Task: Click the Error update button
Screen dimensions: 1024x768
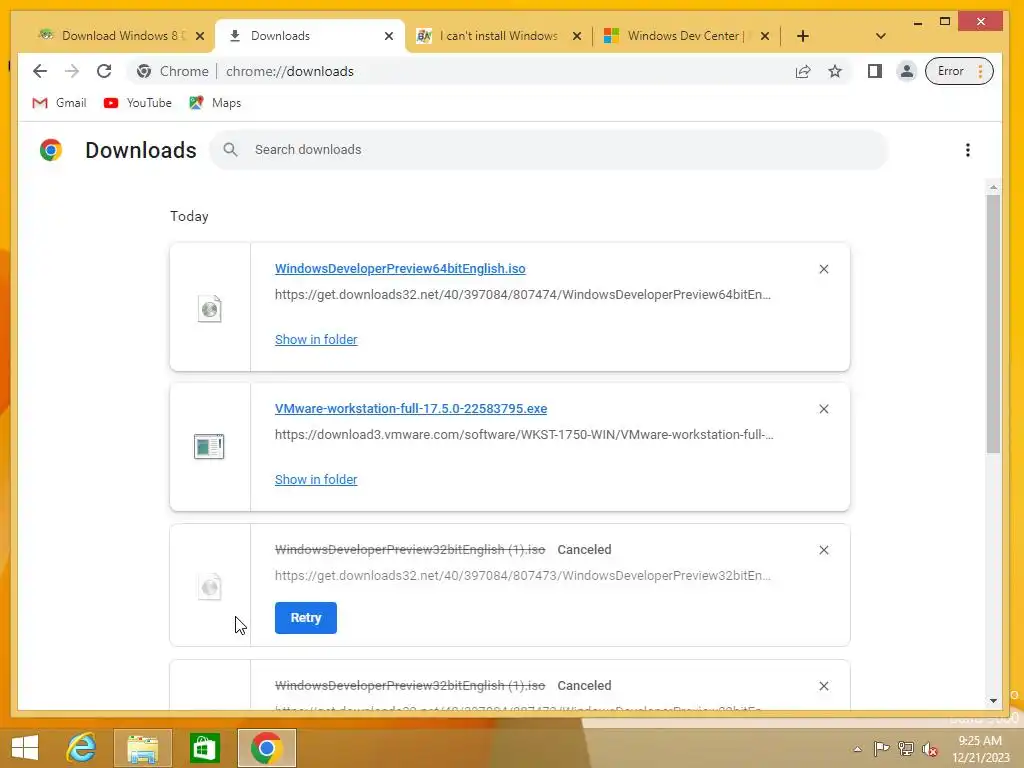Action: pyautogui.click(x=959, y=71)
